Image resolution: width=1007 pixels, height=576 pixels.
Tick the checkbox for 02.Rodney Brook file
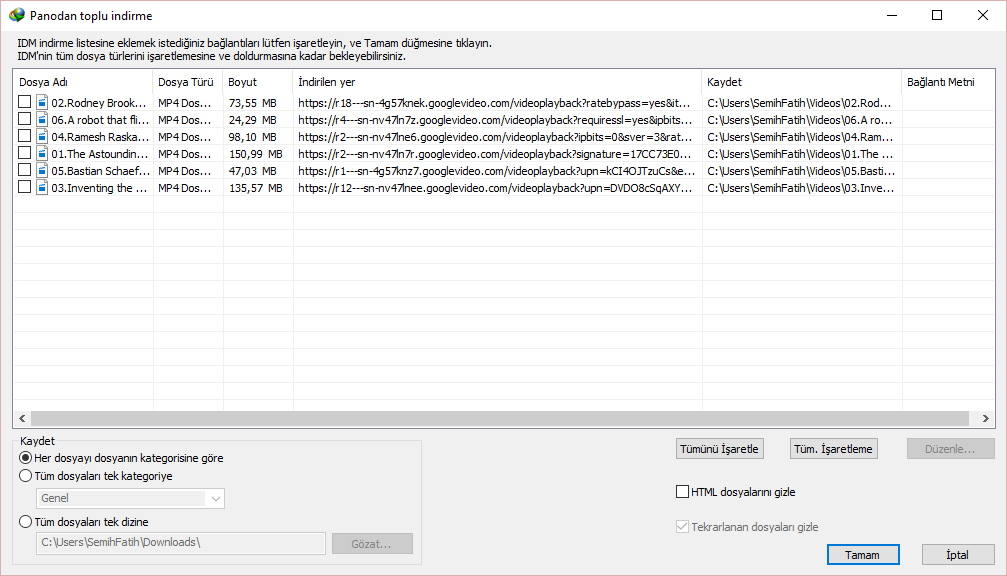[x=25, y=103]
